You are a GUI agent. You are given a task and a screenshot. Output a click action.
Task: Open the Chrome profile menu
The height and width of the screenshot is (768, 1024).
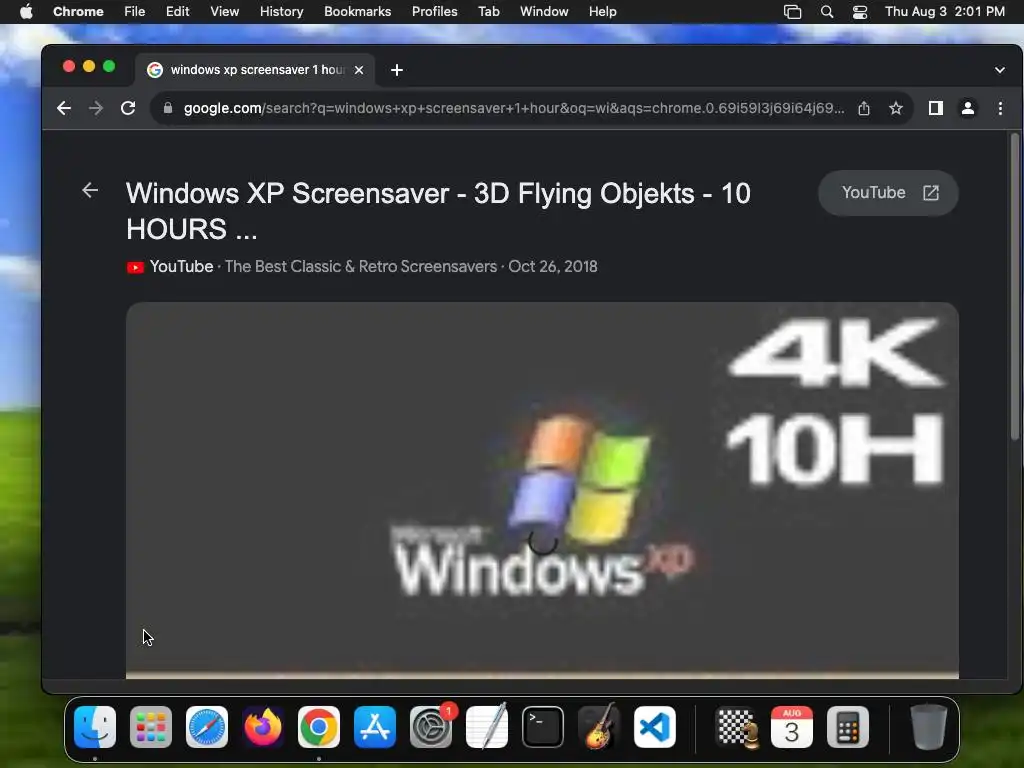968,108
